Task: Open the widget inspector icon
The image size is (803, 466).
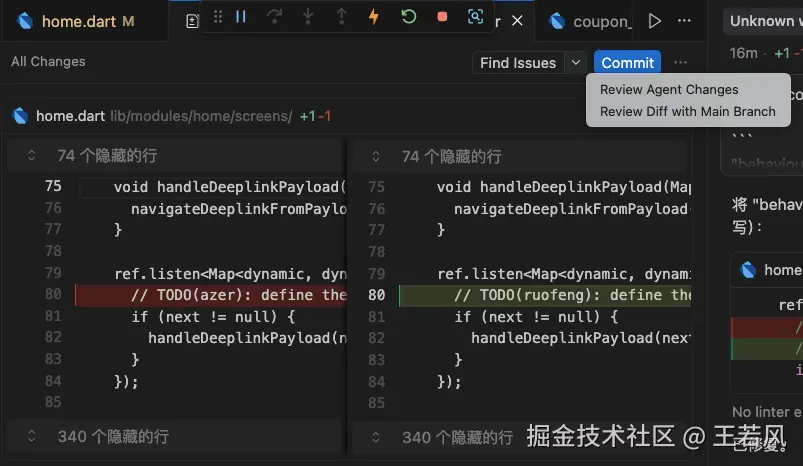Action: pos(475,17)
